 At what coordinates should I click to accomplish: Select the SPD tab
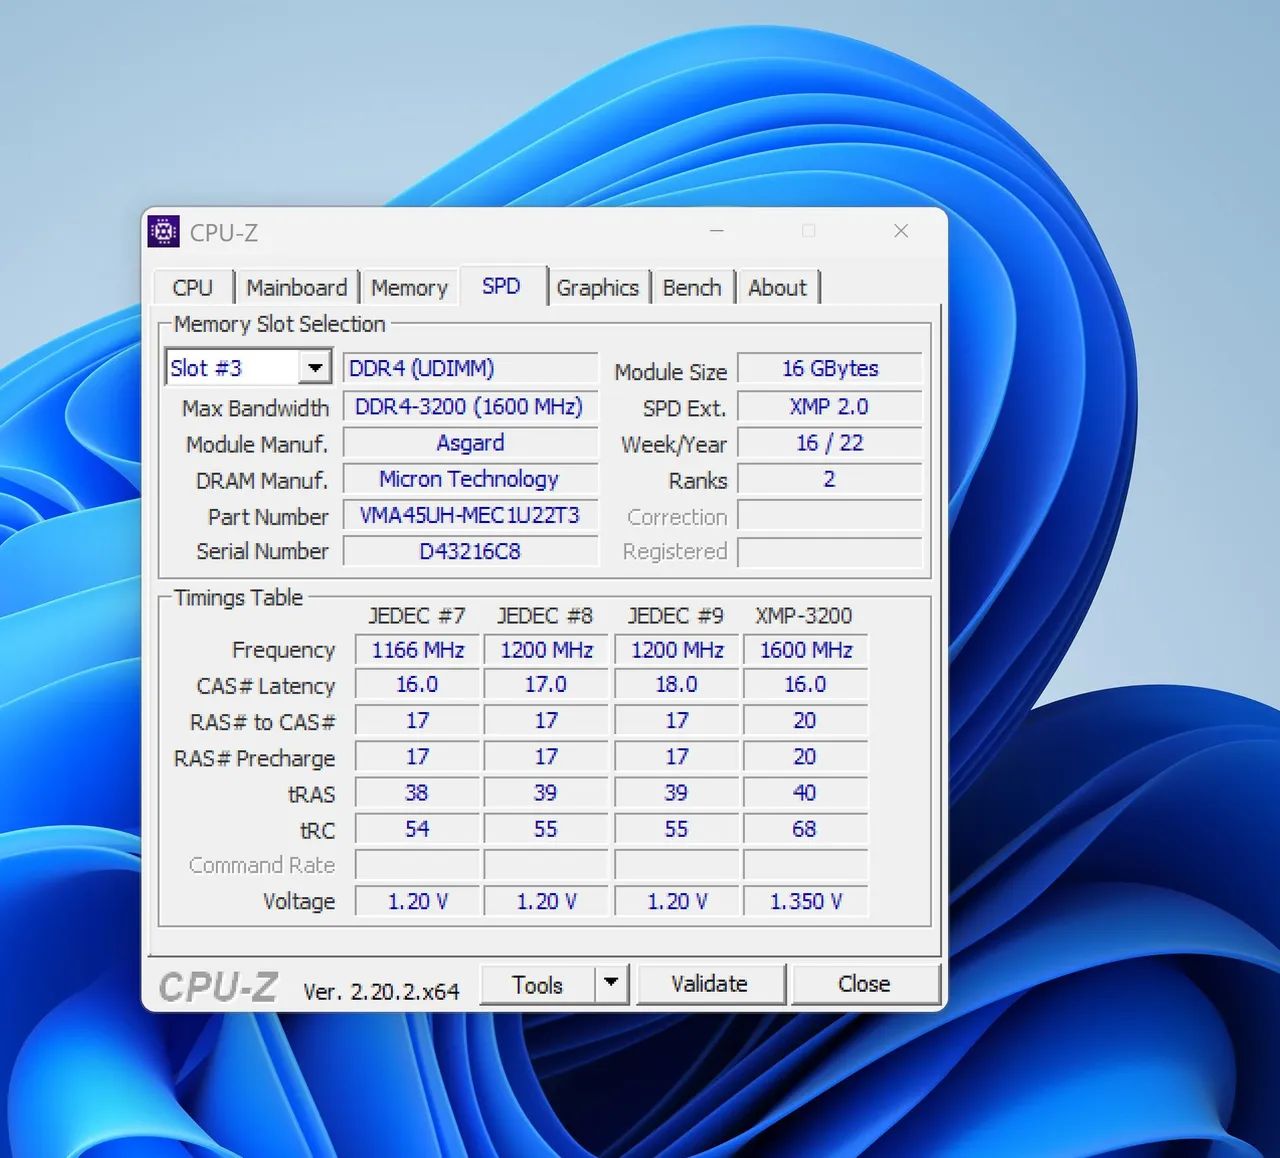pyautogui.click(x=501, y=286)
